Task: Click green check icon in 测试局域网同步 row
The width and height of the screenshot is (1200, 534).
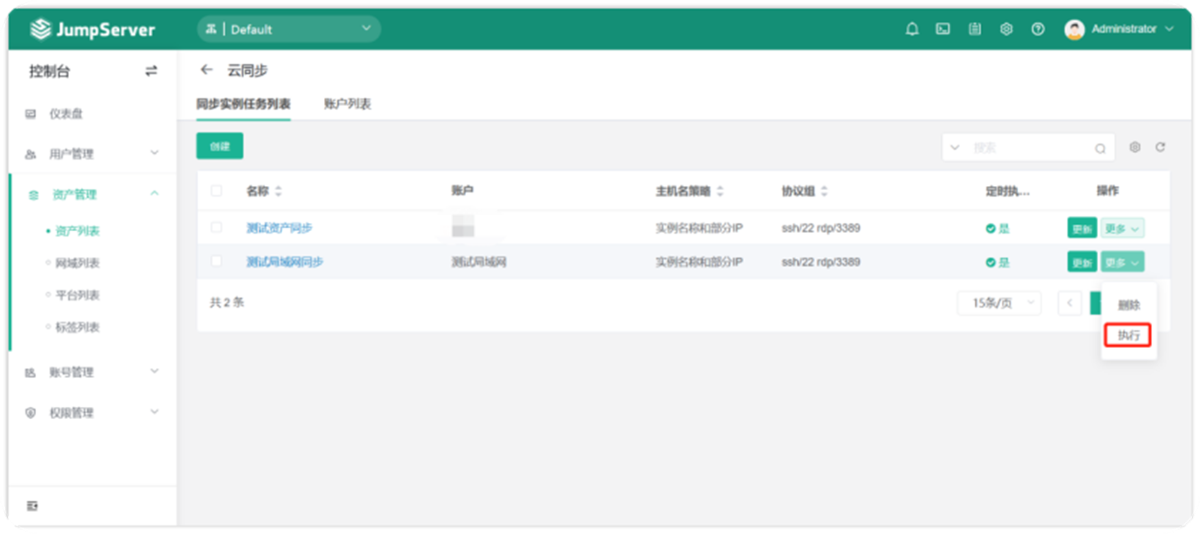Action: click(990, 262)
